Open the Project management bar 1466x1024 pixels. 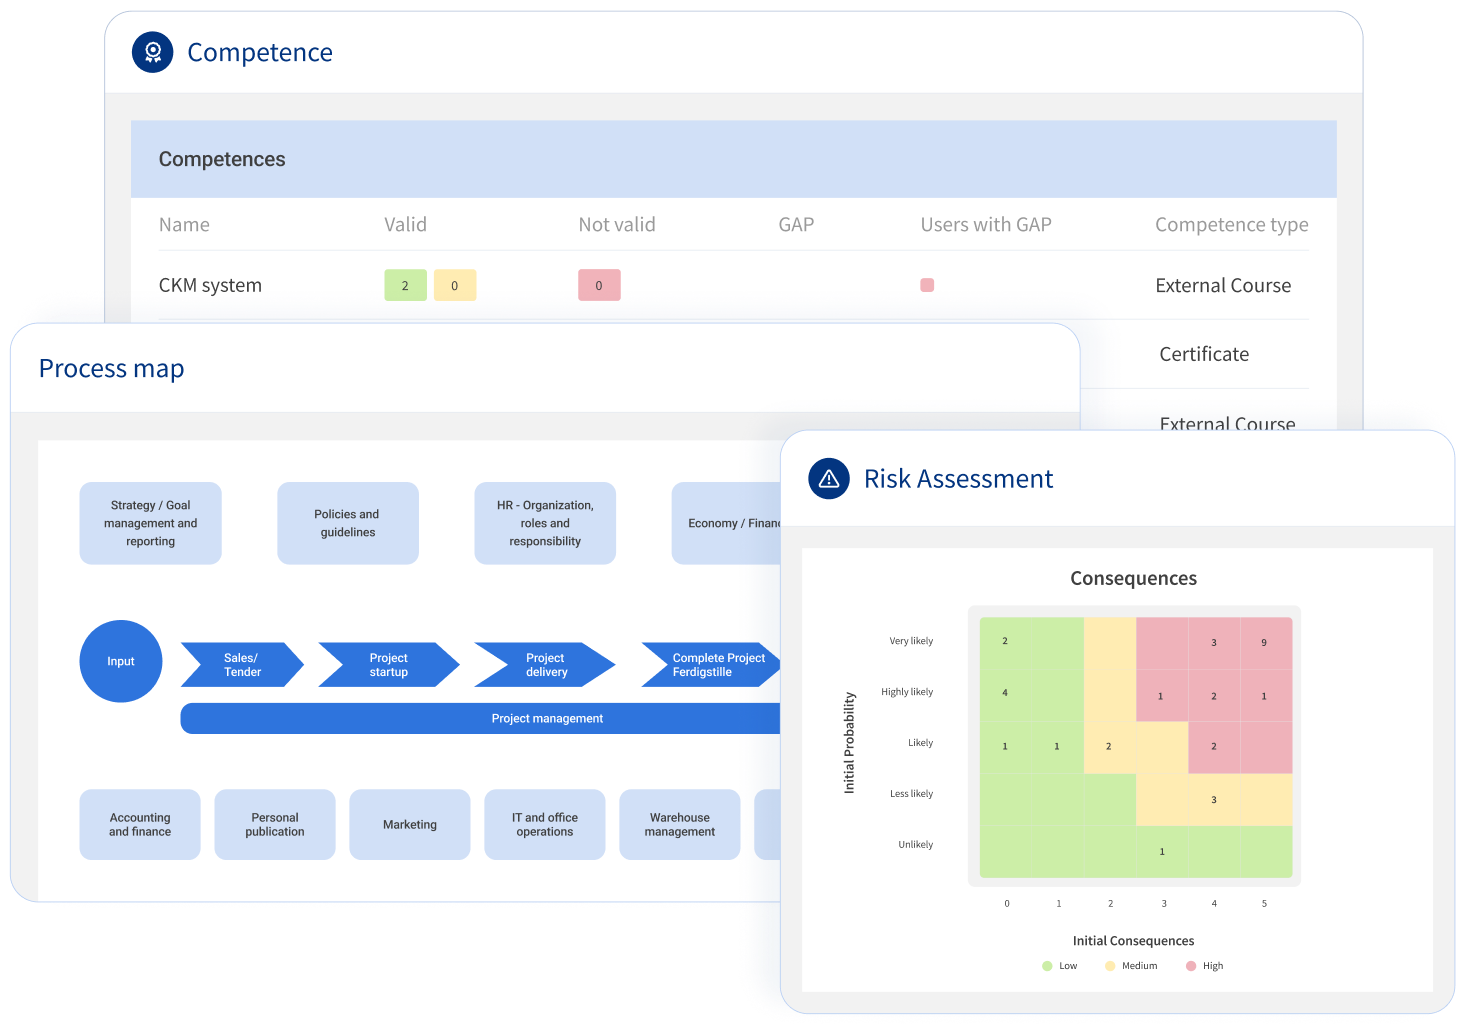[x=548, y=718]
